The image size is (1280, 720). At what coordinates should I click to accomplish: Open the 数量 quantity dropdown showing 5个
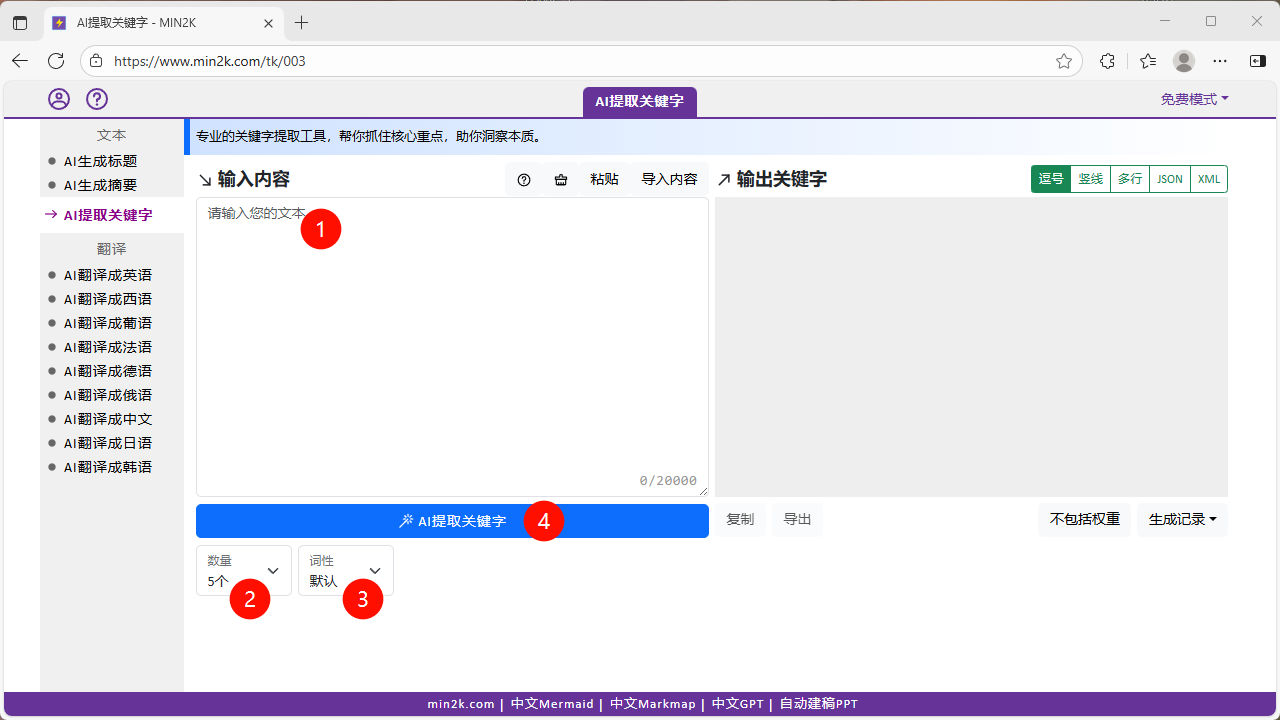point(243,570)
